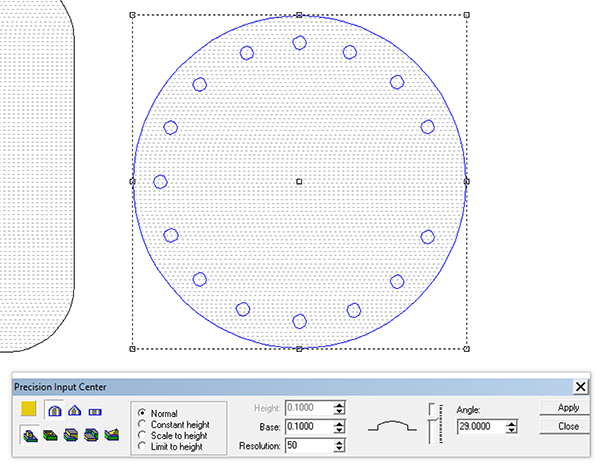This screenshot has height=468, width=600.
Task: Close the Precision Input Center with X
Action: [580, 387]
